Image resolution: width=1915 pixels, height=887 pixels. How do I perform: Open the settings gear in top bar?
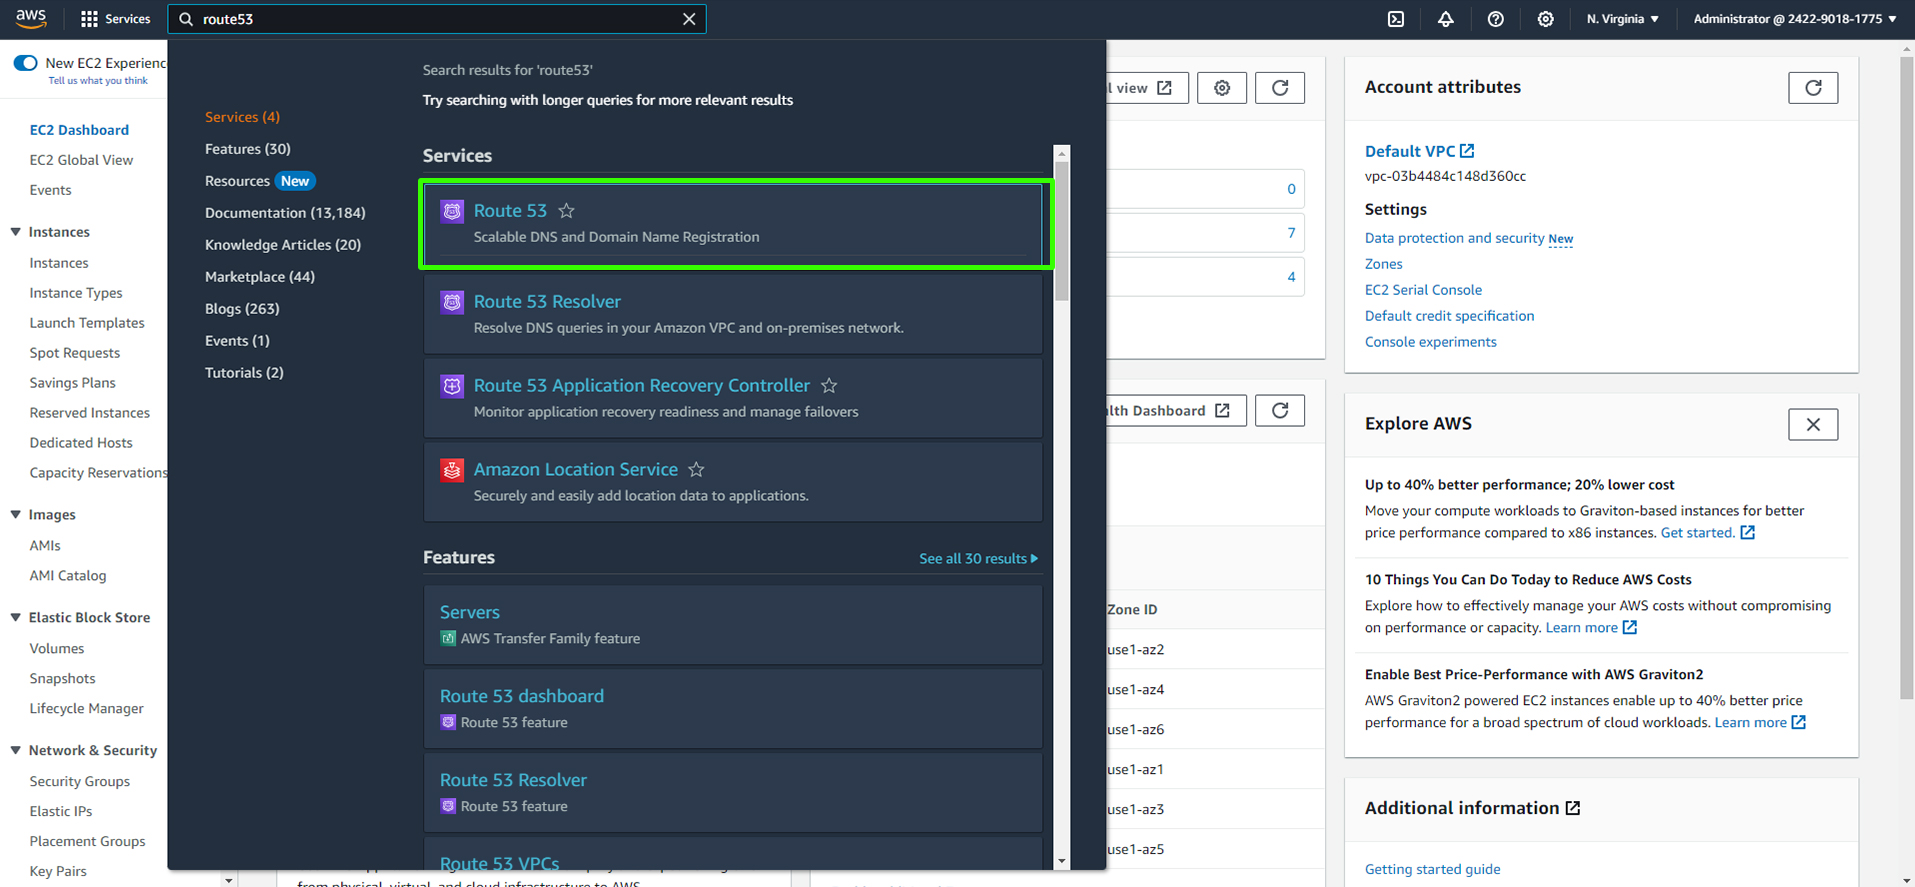pos(1546,19)
